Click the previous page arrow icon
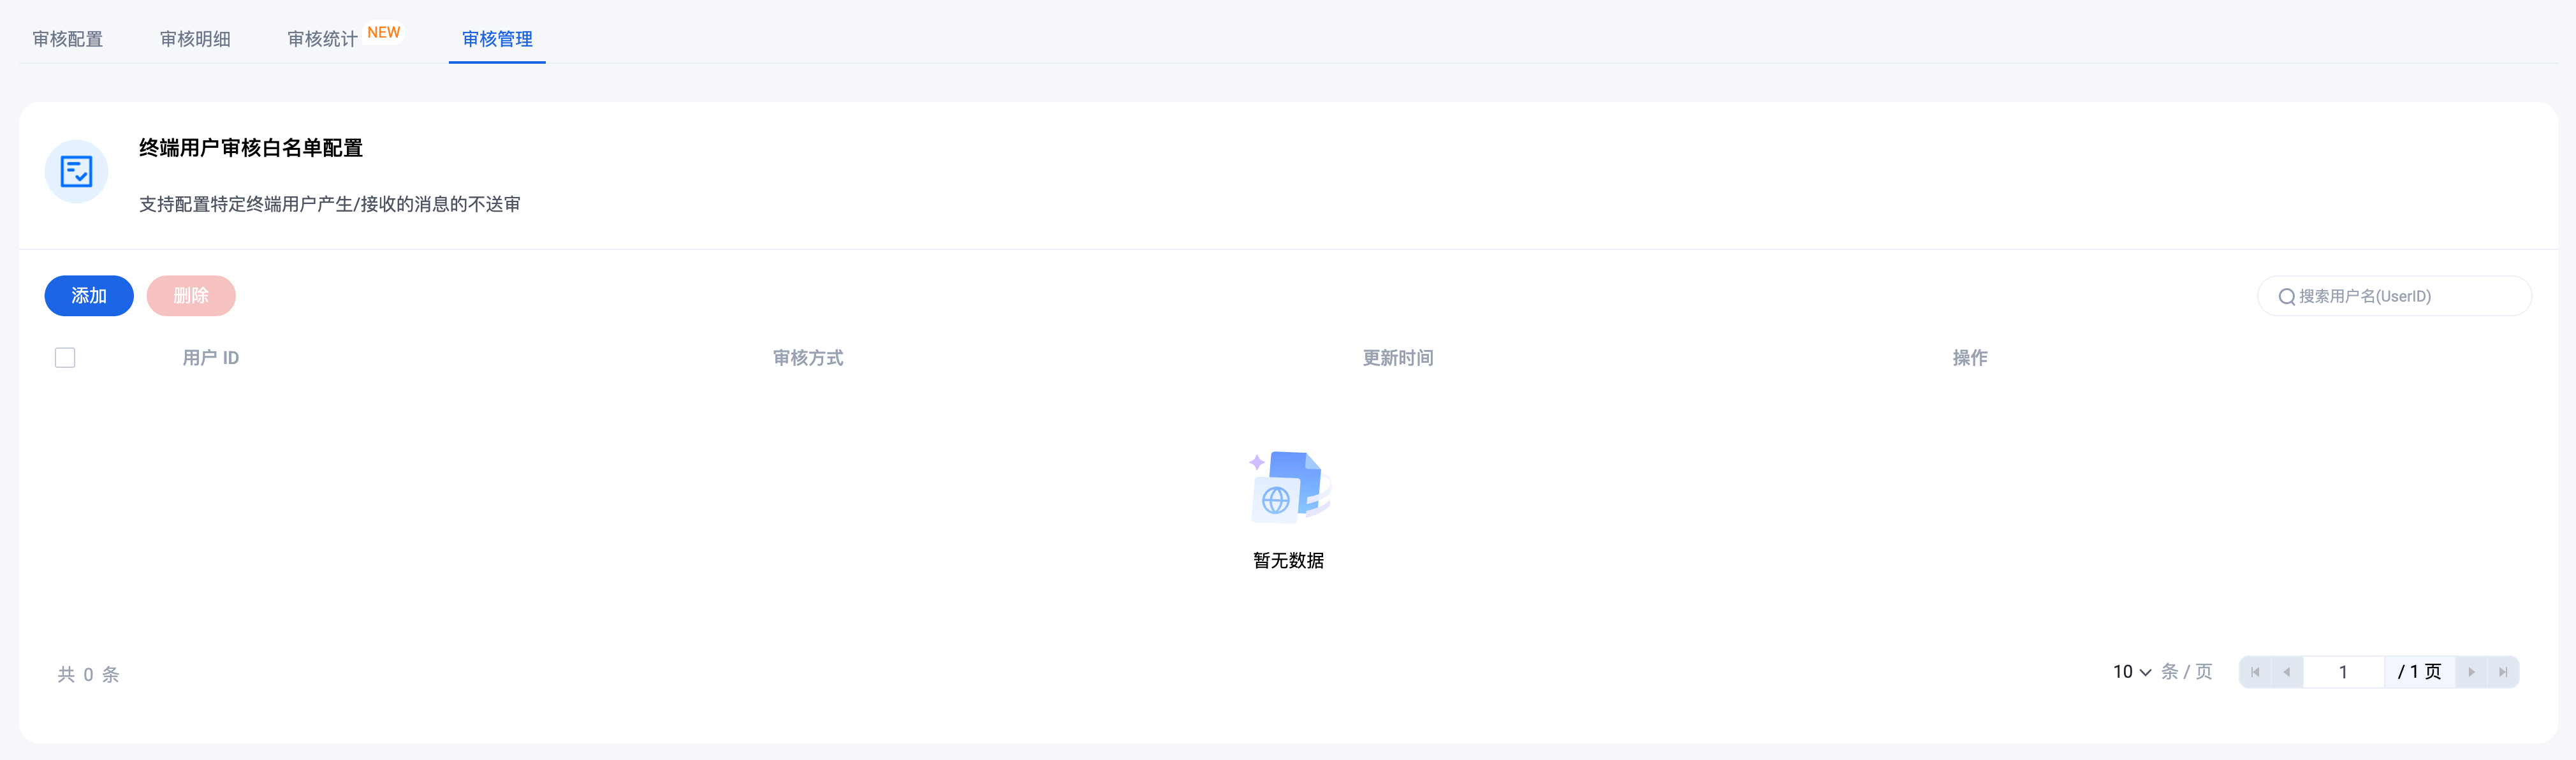Viewport: 2576px width, 760px height. pos(2287,672)
